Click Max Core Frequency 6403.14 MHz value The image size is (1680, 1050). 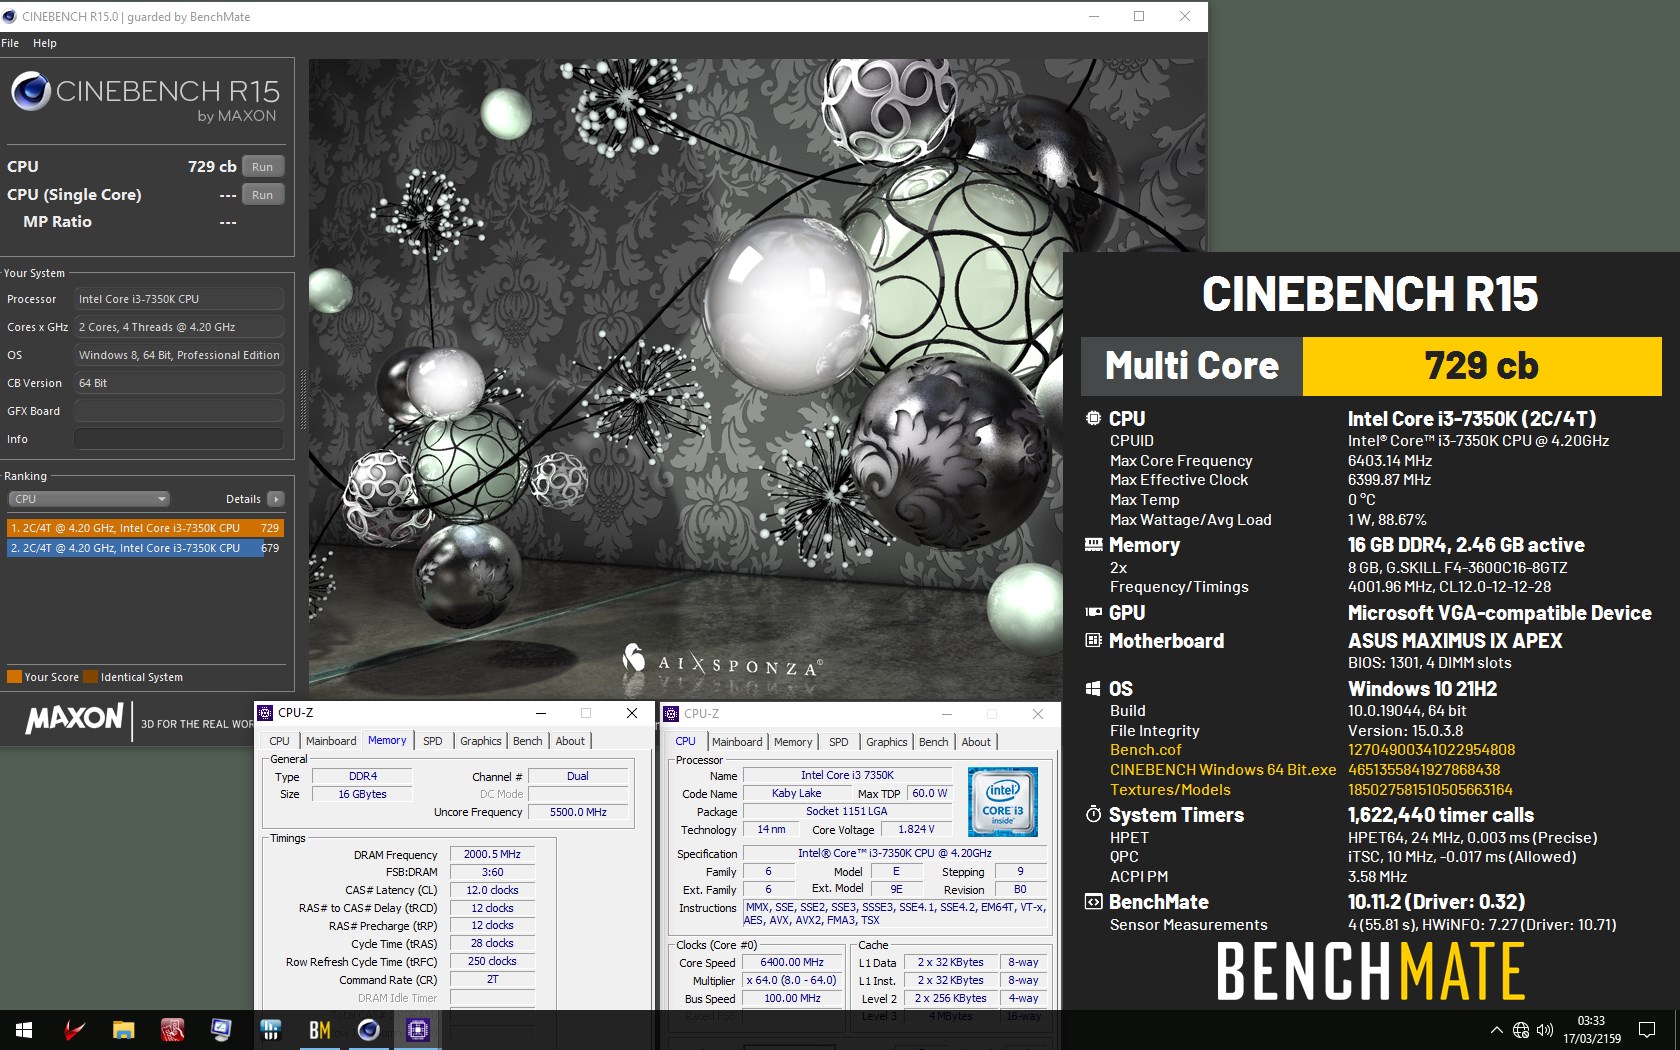point(1389,461)
